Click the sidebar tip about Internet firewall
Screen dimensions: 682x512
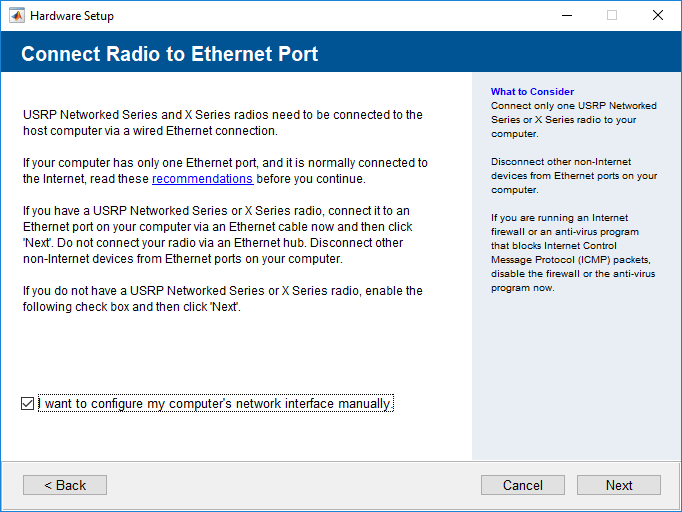pos(573,252)
